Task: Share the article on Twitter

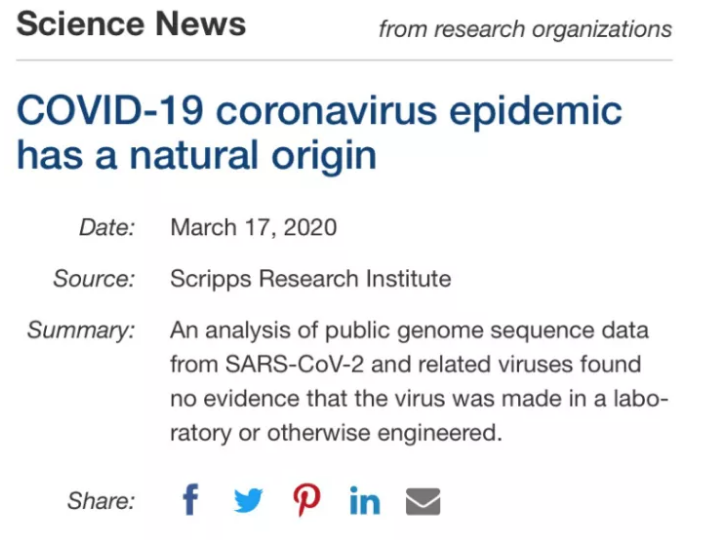Action: tap(247, 500)
